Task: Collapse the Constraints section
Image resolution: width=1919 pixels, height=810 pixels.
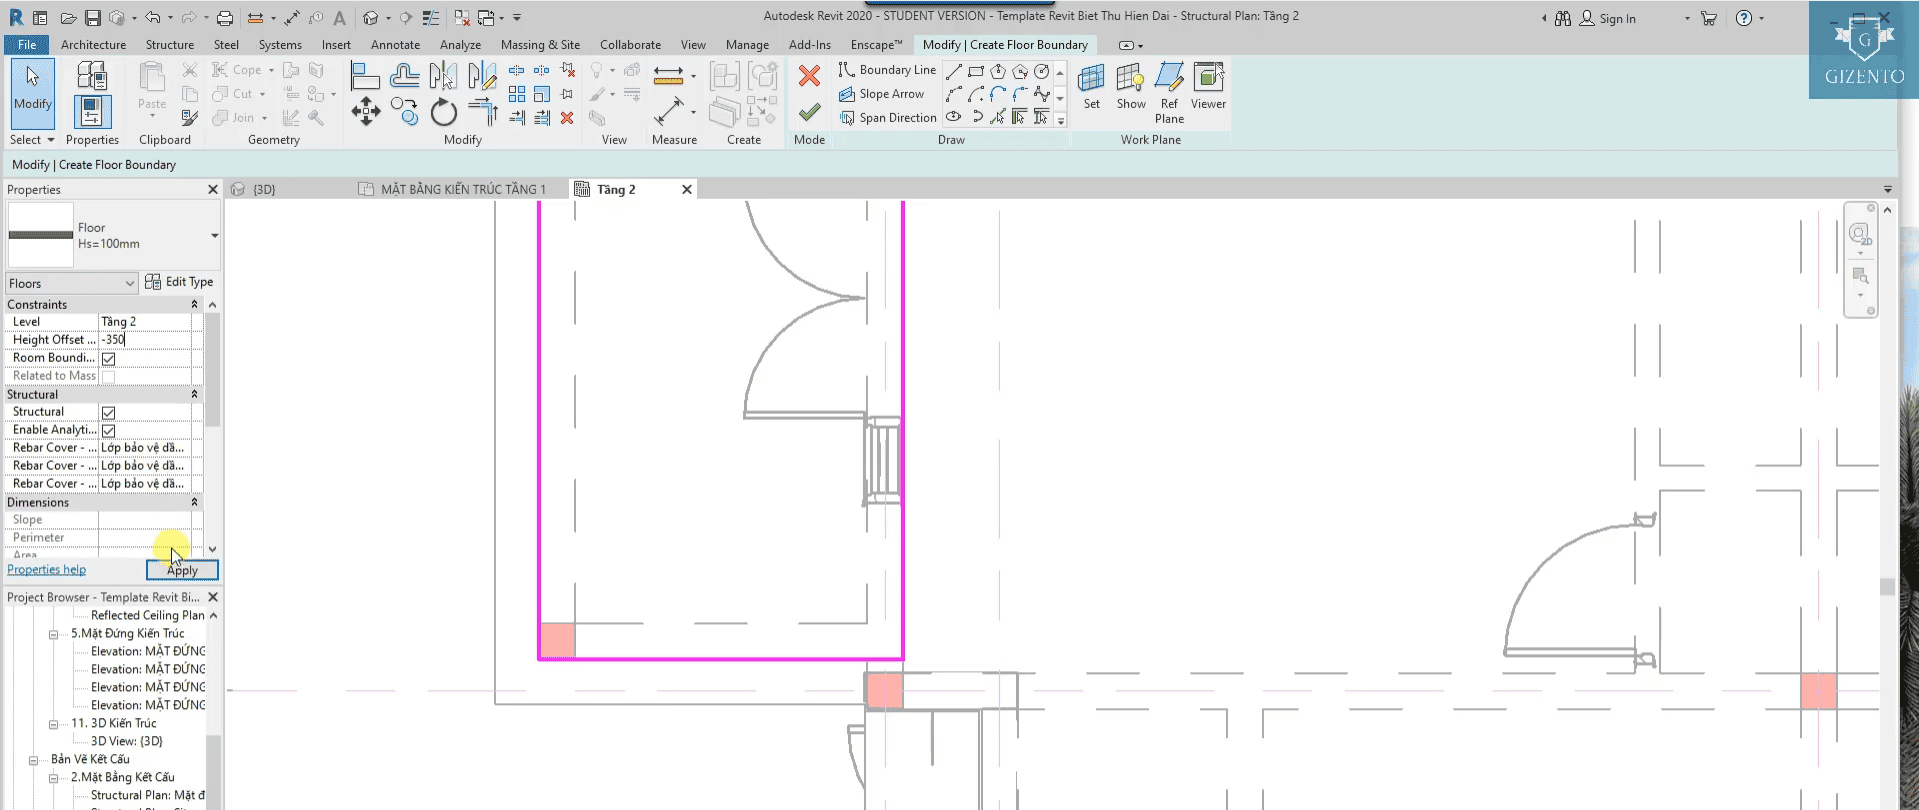Action: coord(194,304)
